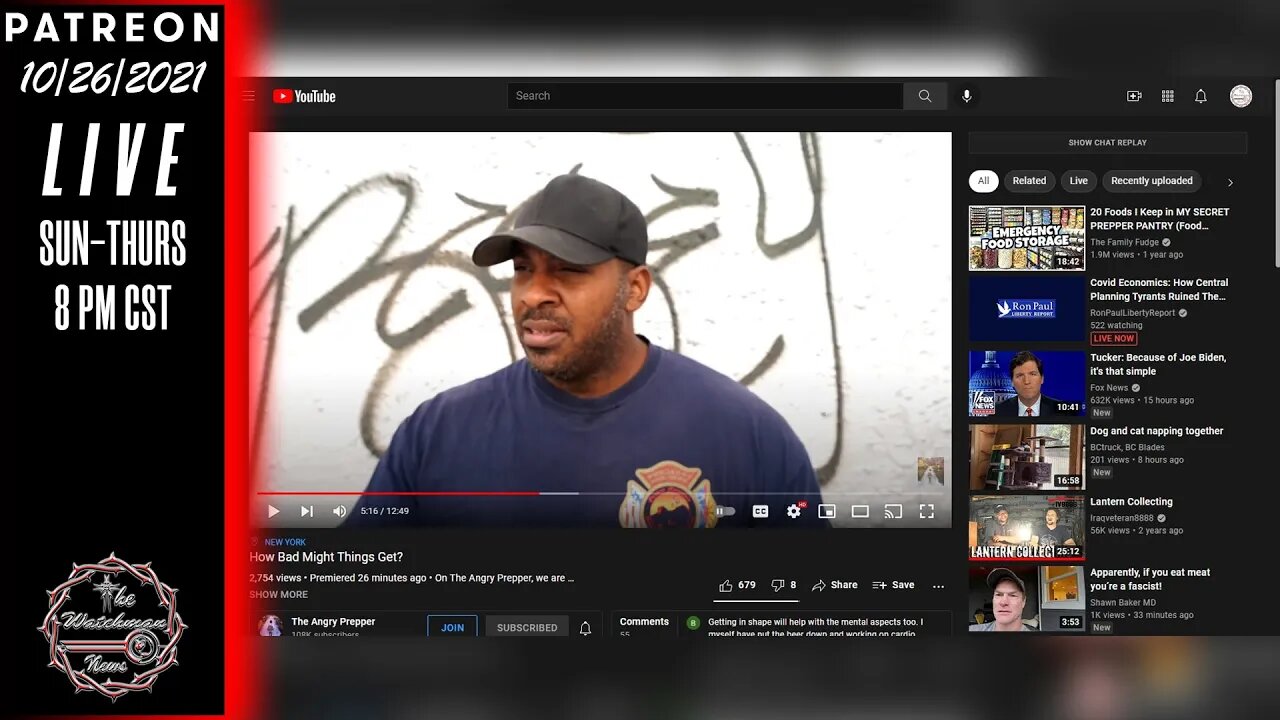Screen dimensions: 1280x720
Task: Click Shawn Baker MD channel name
Action: pos(1123,602)
